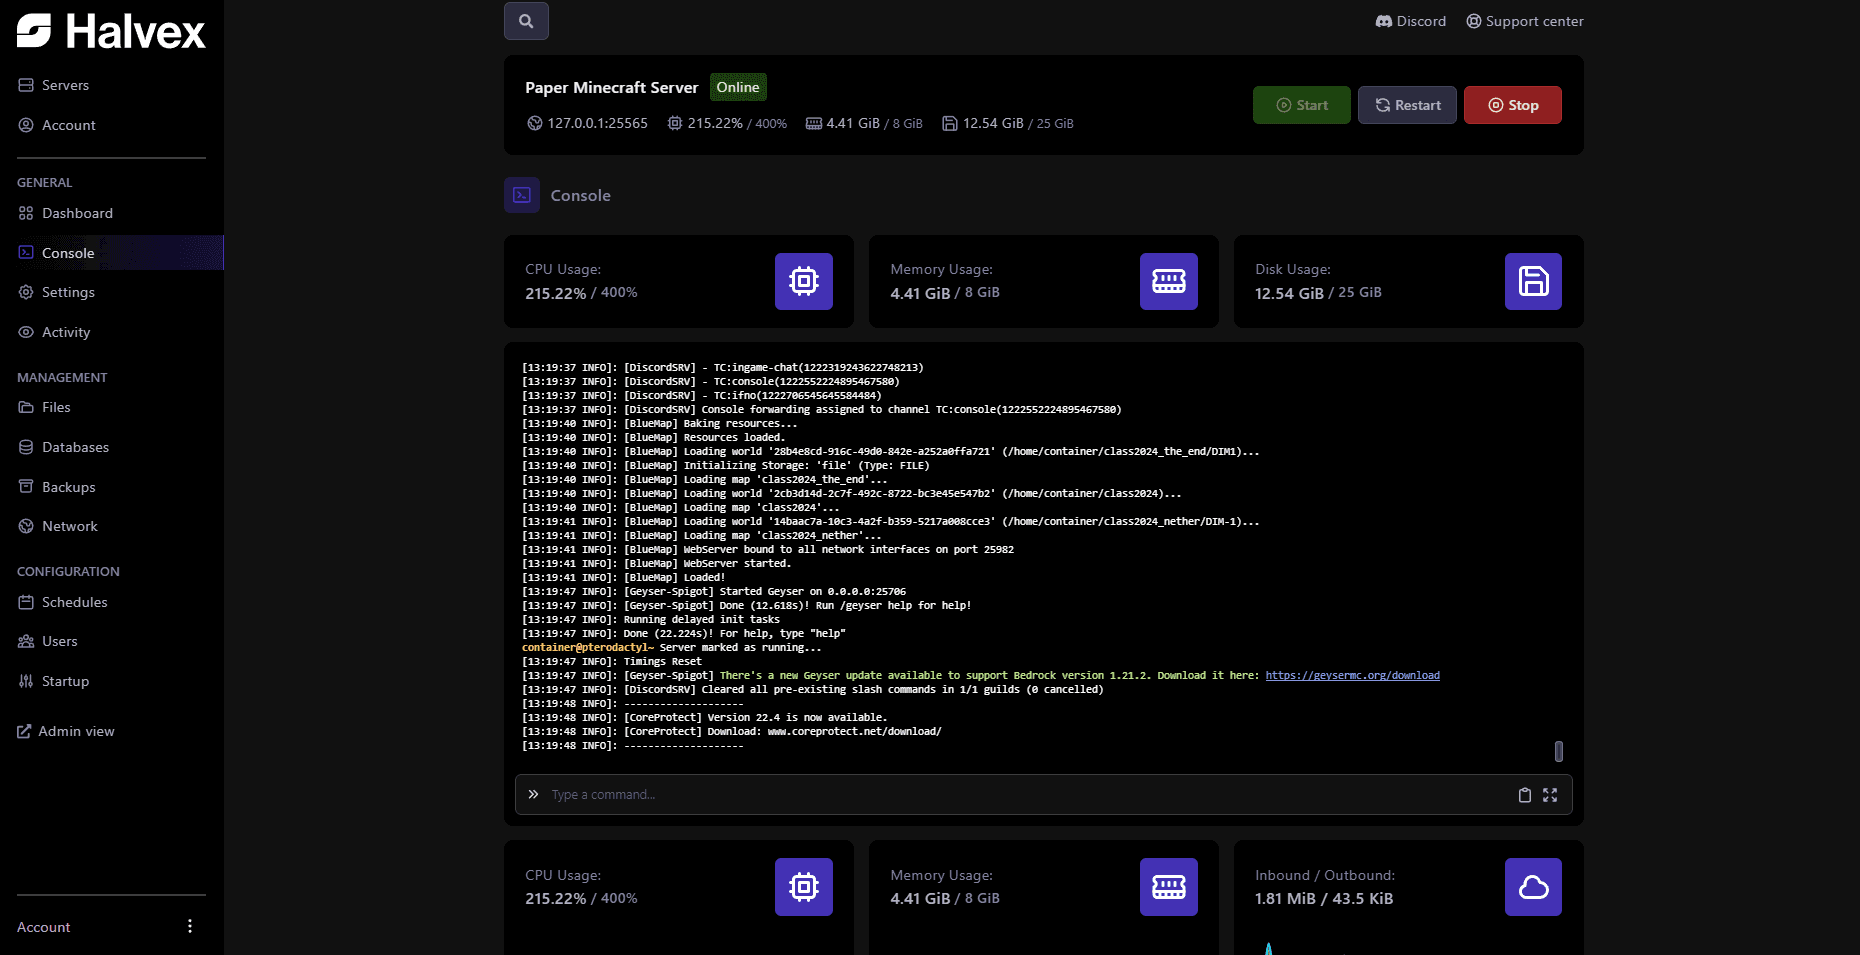The image size is (1860, 955).
Task: Switch to Admin view
Action: pos(66,731)
